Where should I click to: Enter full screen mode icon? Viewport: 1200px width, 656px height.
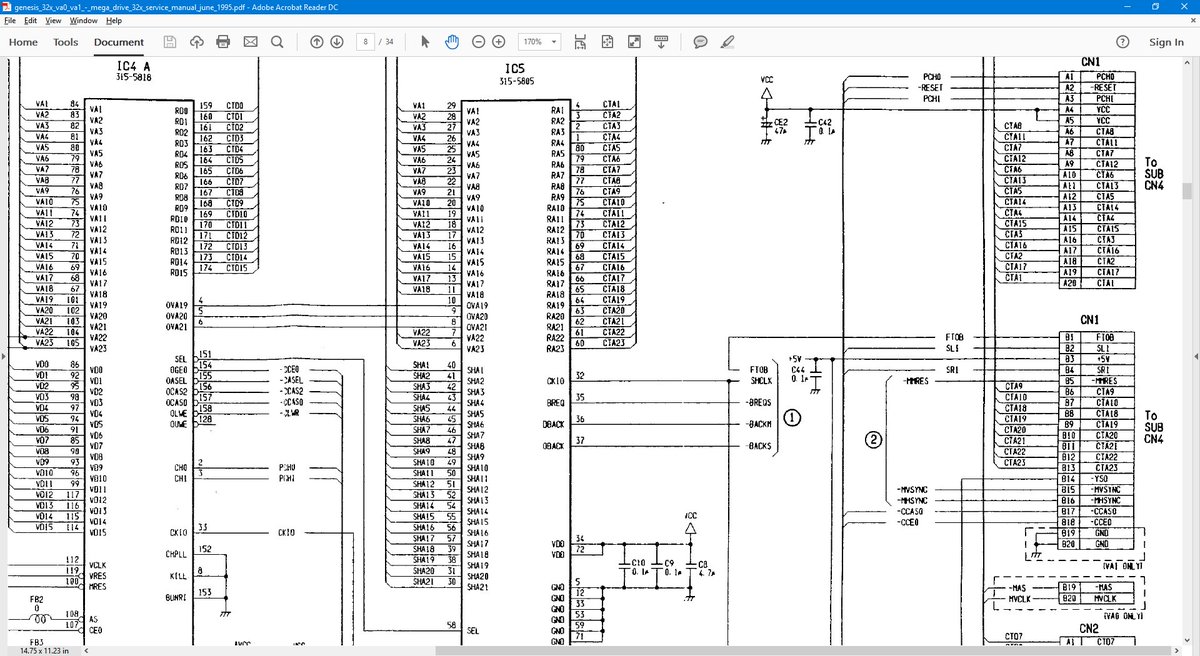(x=634, y=42)
